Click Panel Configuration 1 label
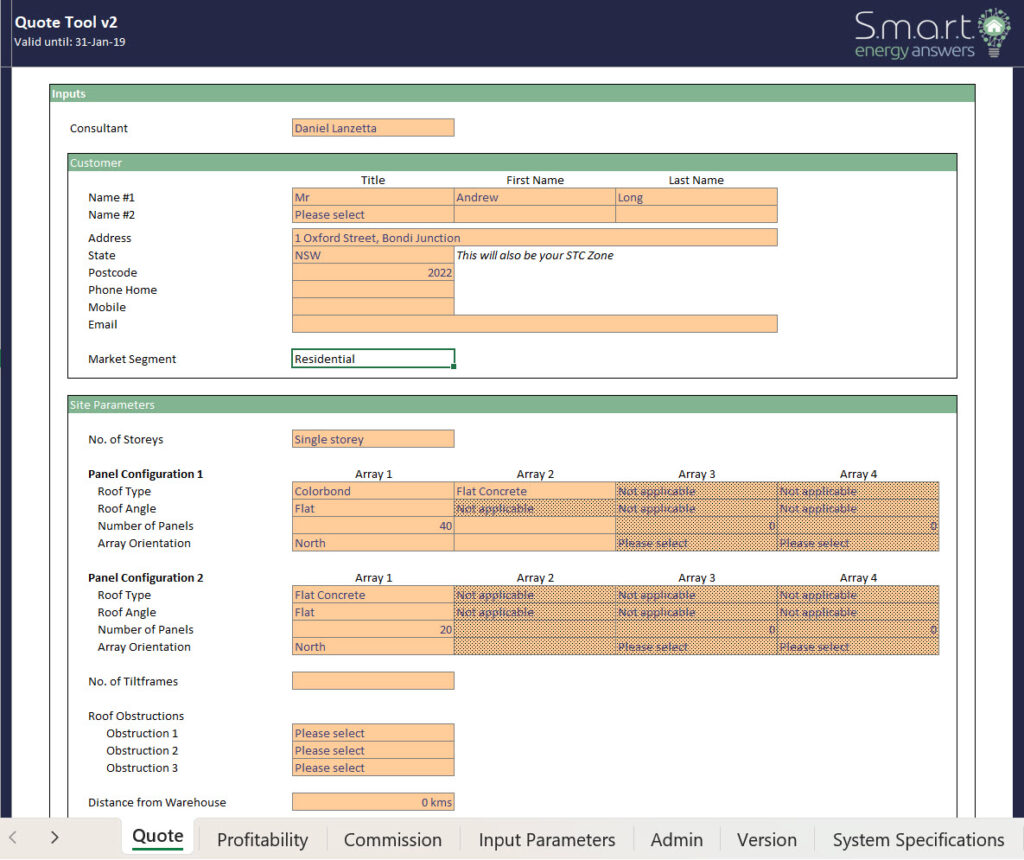Image resolution: width=1024 pixels, height=860 pixels. pos(146,474)
